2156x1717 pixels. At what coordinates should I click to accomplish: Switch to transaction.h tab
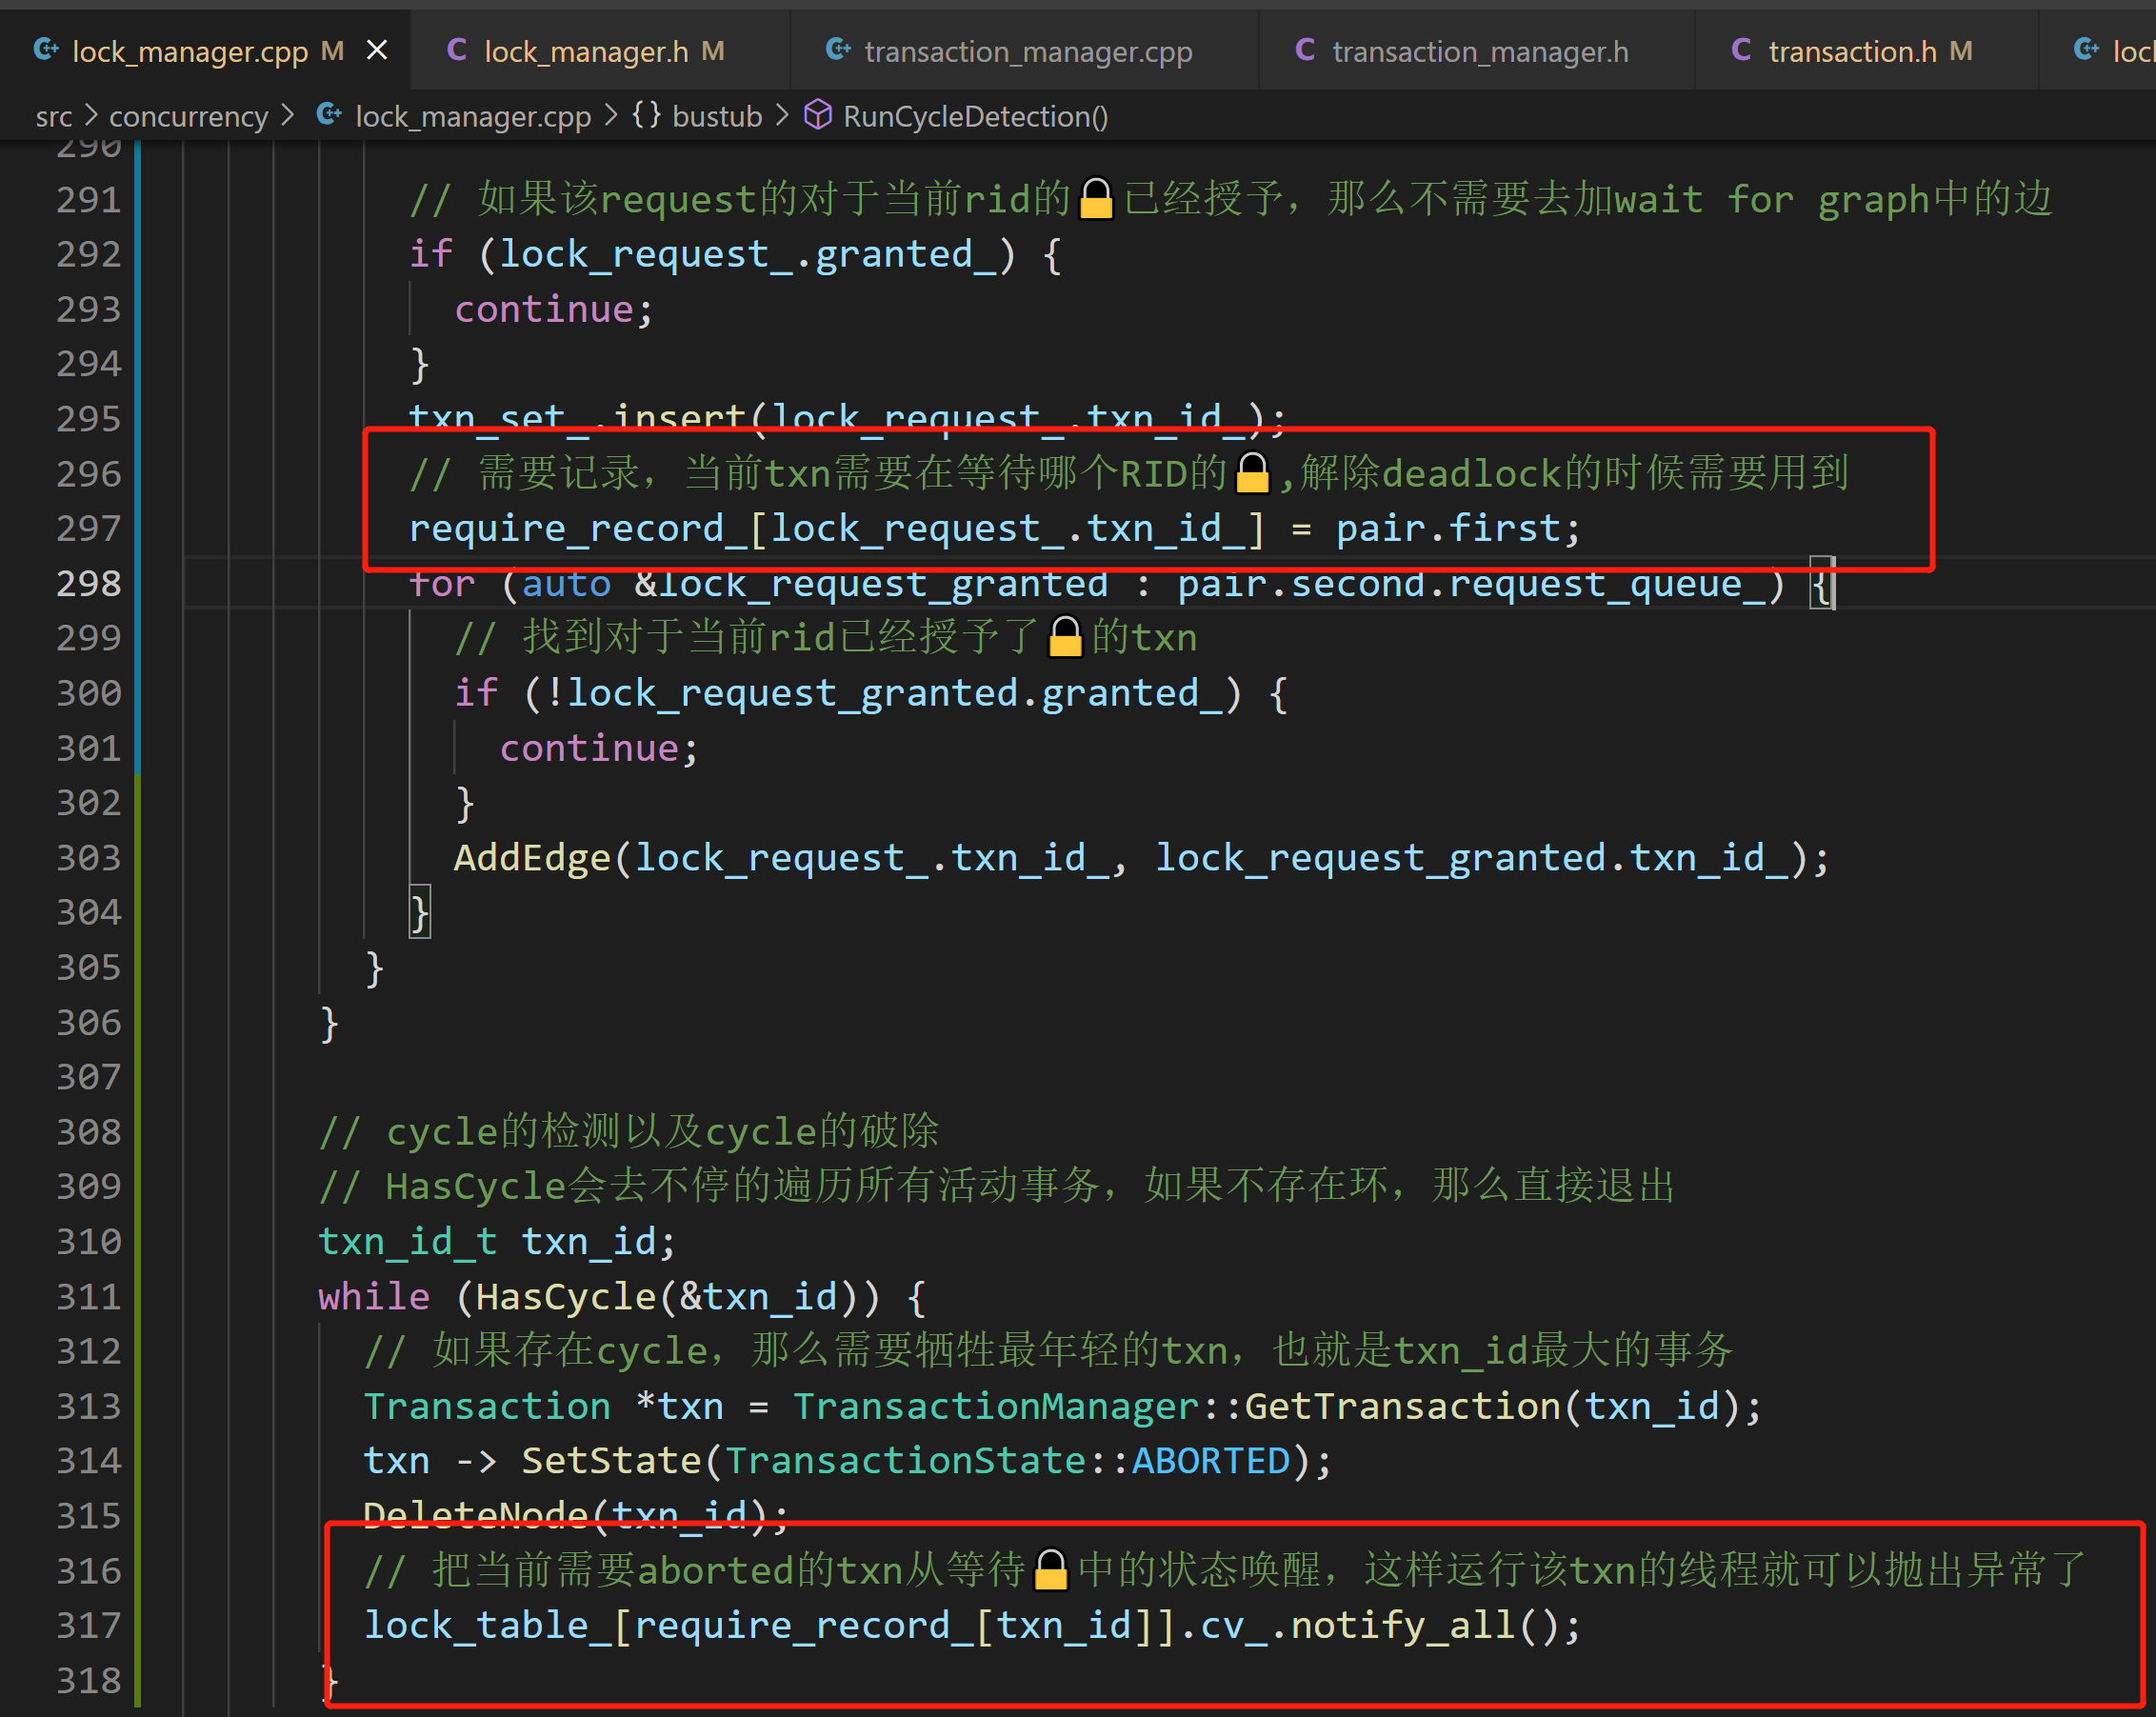point(1852,51)
